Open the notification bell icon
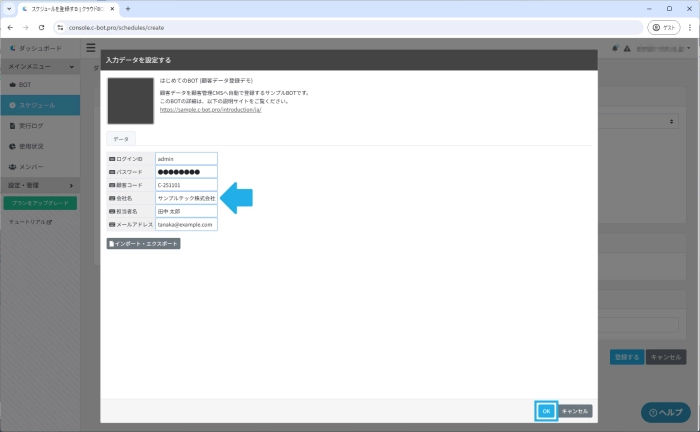 pyautogui.click(x=613, y=48)
